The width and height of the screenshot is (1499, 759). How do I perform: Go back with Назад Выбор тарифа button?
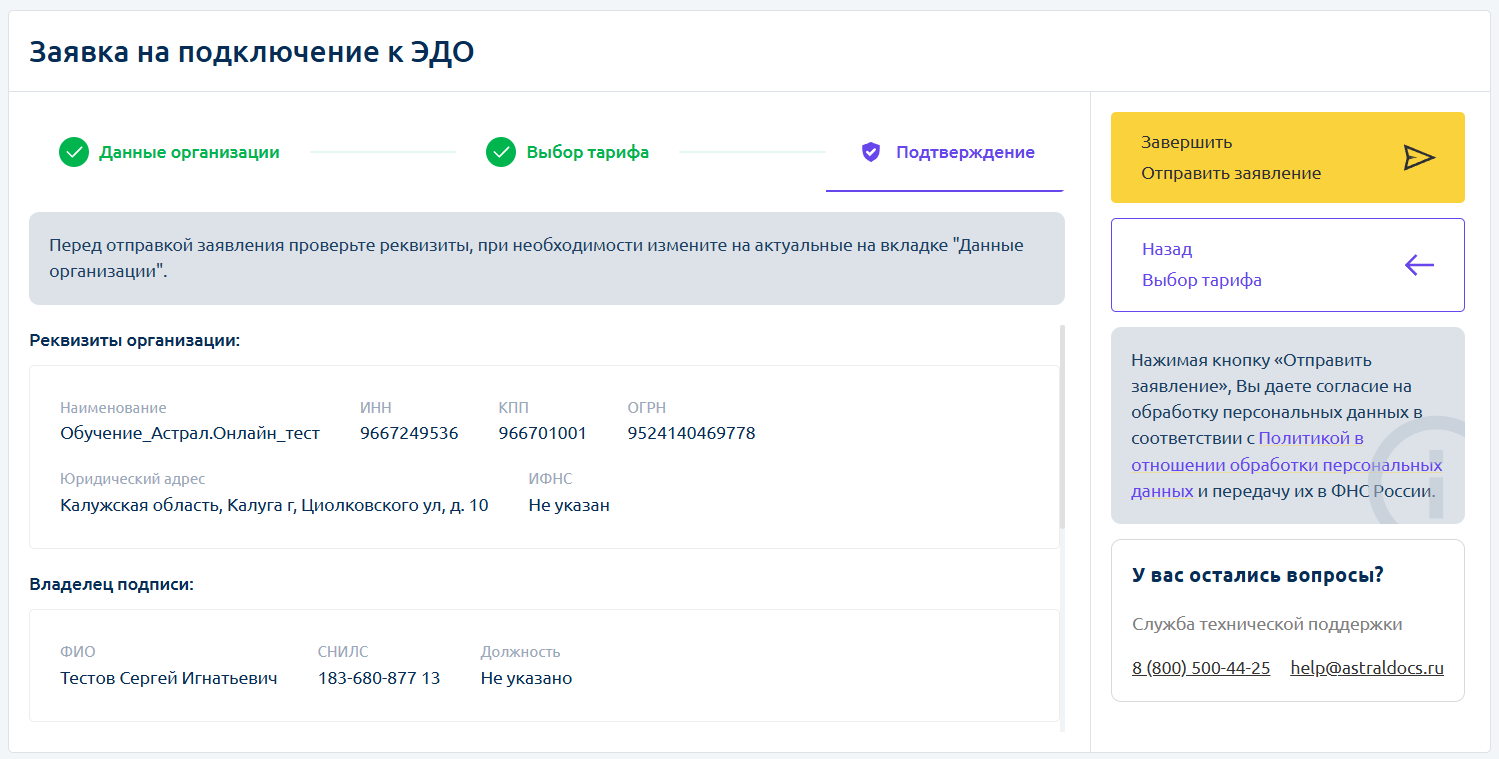click(1286, 265)
